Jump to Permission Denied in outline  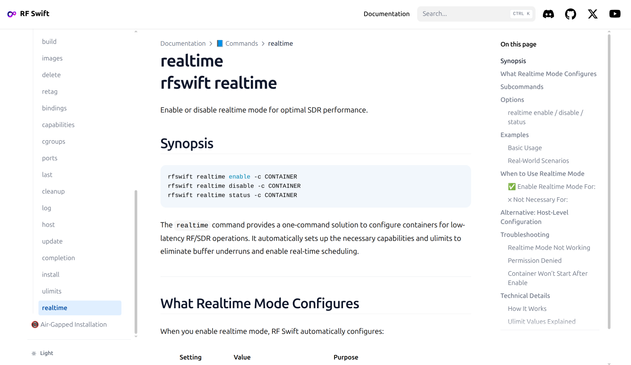tap(534, 260)
